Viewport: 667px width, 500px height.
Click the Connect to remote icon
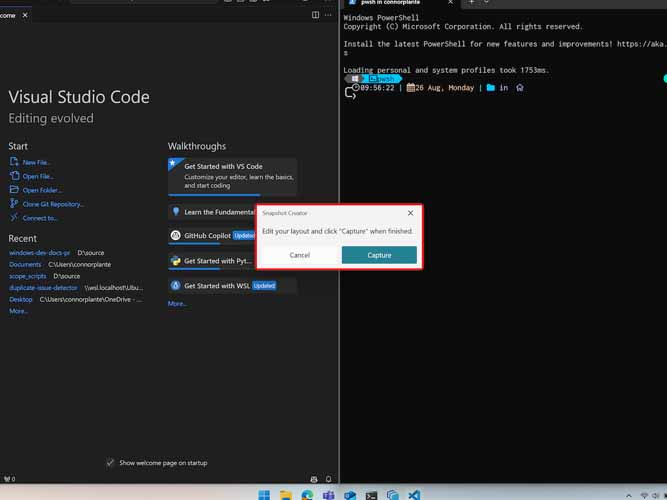pos(14,217)
